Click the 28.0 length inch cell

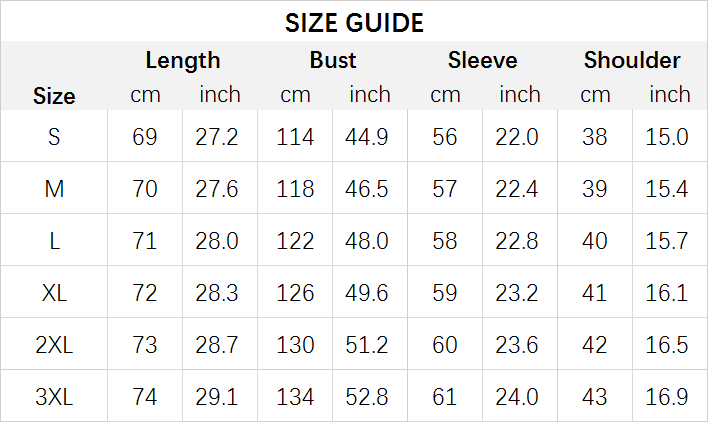[217, 241]
